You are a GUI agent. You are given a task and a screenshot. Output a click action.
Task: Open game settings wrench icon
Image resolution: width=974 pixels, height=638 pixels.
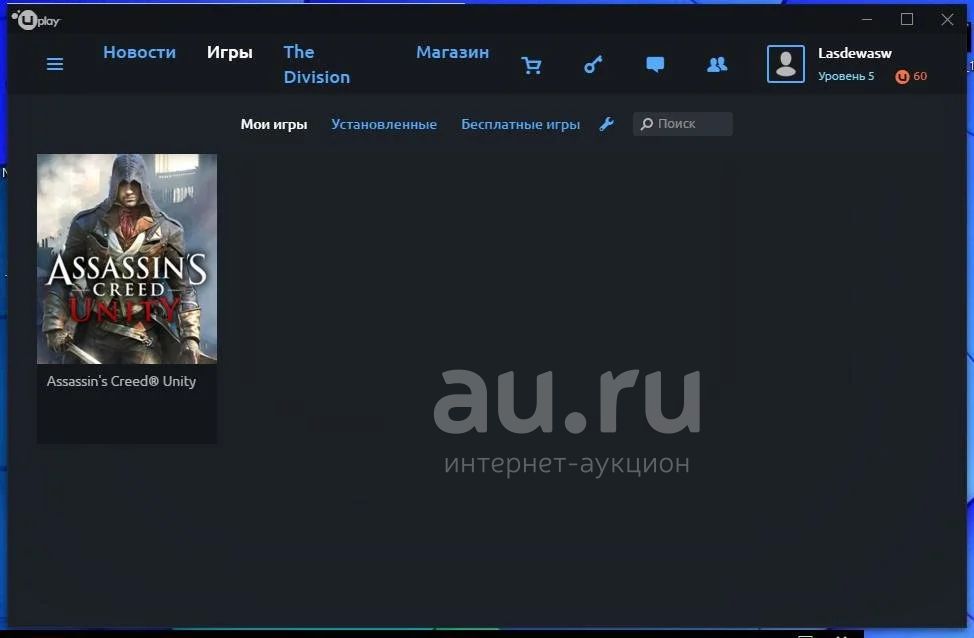coord(606,124)
